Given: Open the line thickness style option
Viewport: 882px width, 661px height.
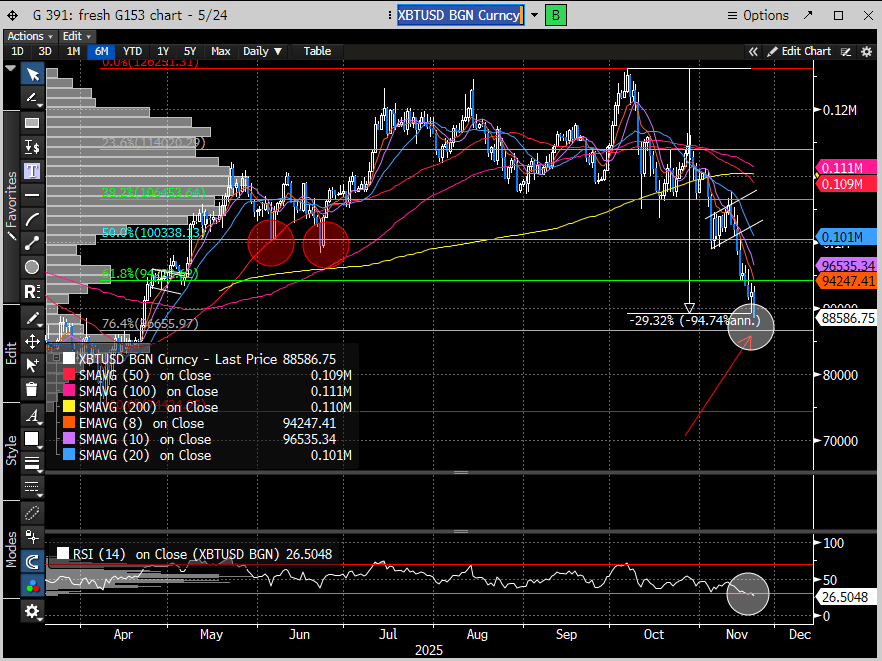Looking at the screenshot, I should [x=32, y=462].
